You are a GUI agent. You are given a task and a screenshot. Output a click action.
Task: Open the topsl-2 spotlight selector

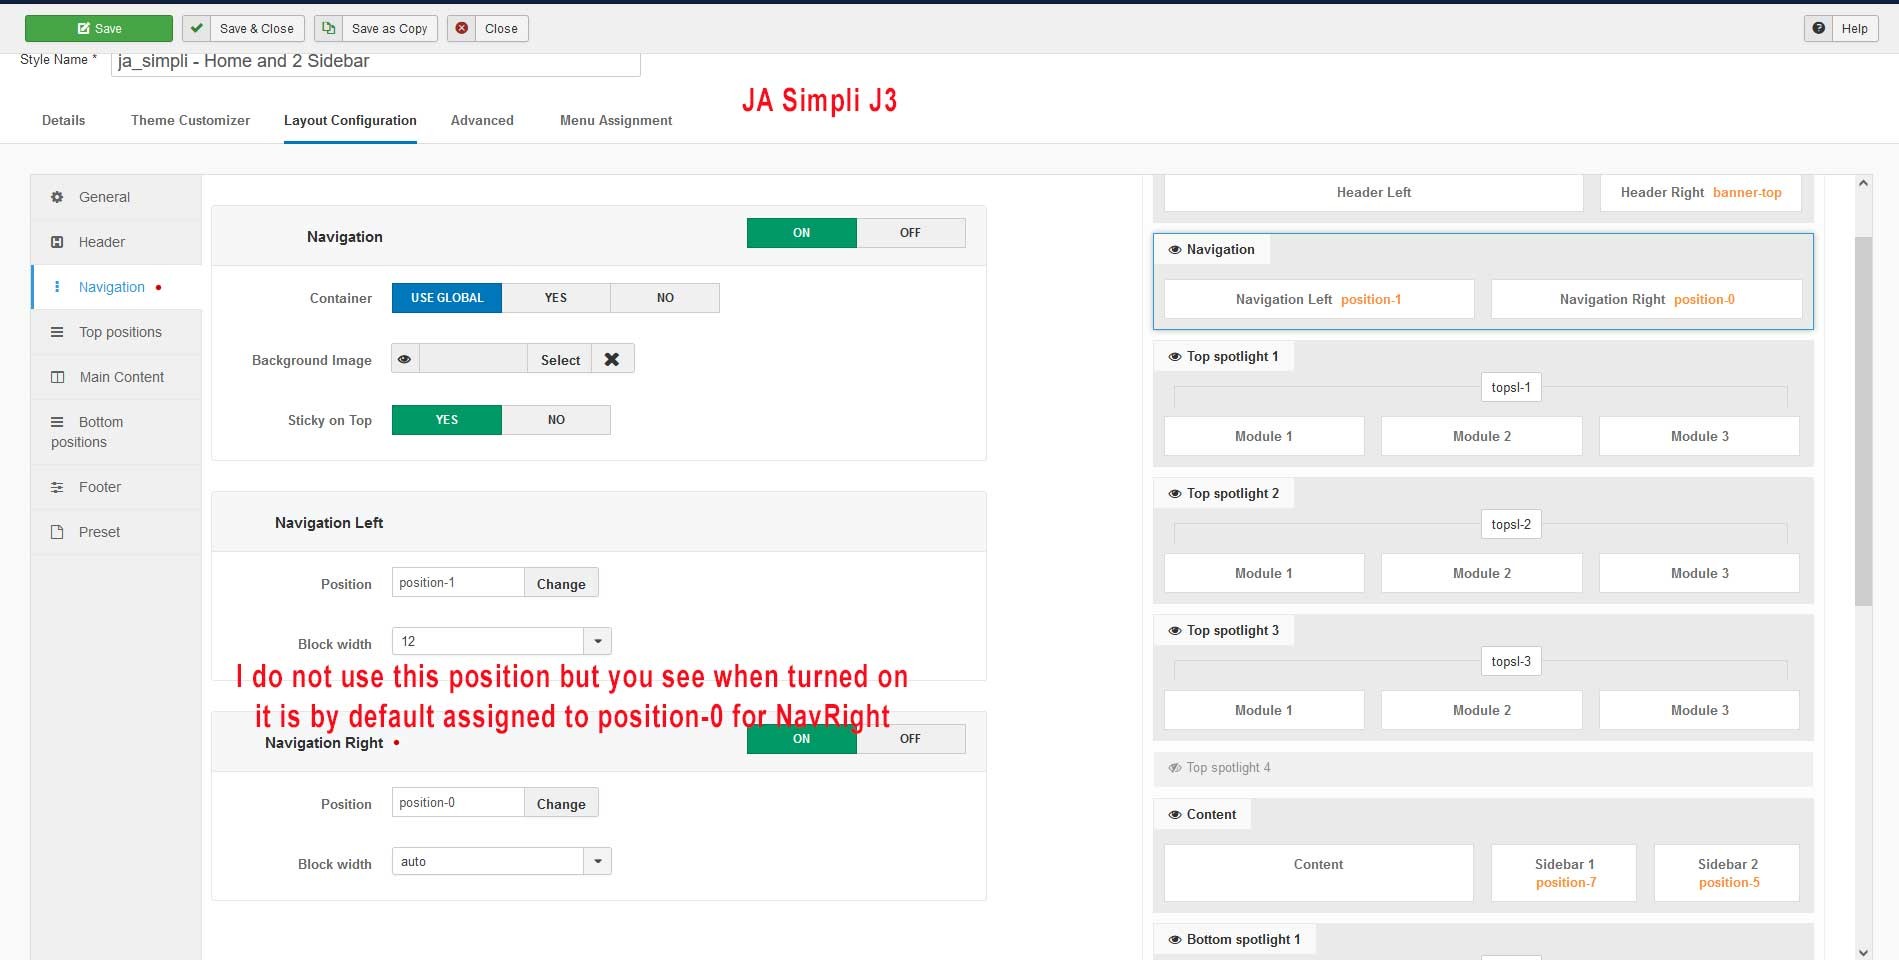pos(1511,524)
